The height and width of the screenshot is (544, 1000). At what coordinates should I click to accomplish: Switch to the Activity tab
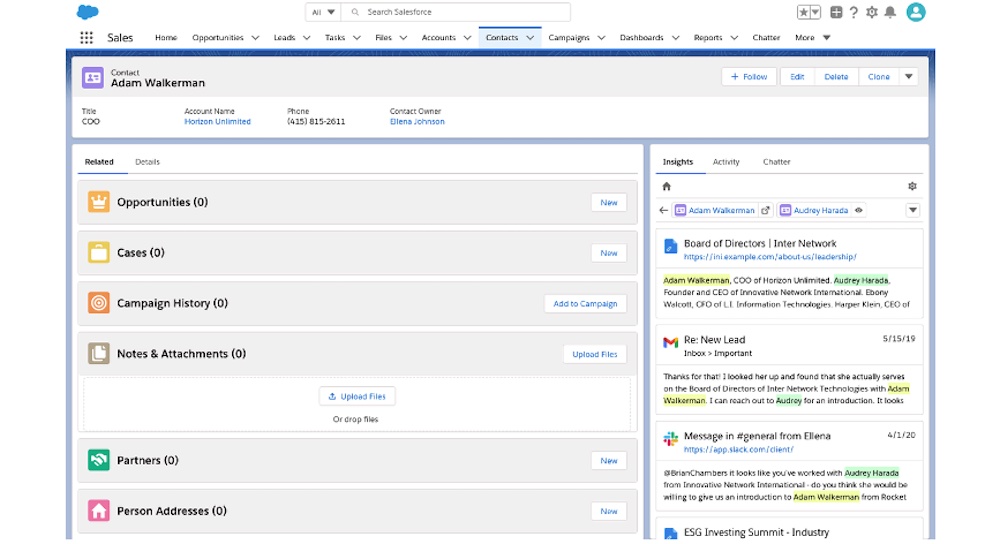click(726, 162)
